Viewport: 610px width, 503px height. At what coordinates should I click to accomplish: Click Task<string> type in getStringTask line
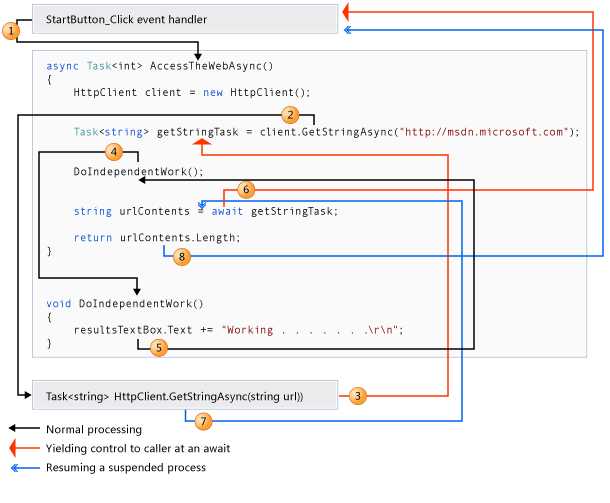[111, 132]
